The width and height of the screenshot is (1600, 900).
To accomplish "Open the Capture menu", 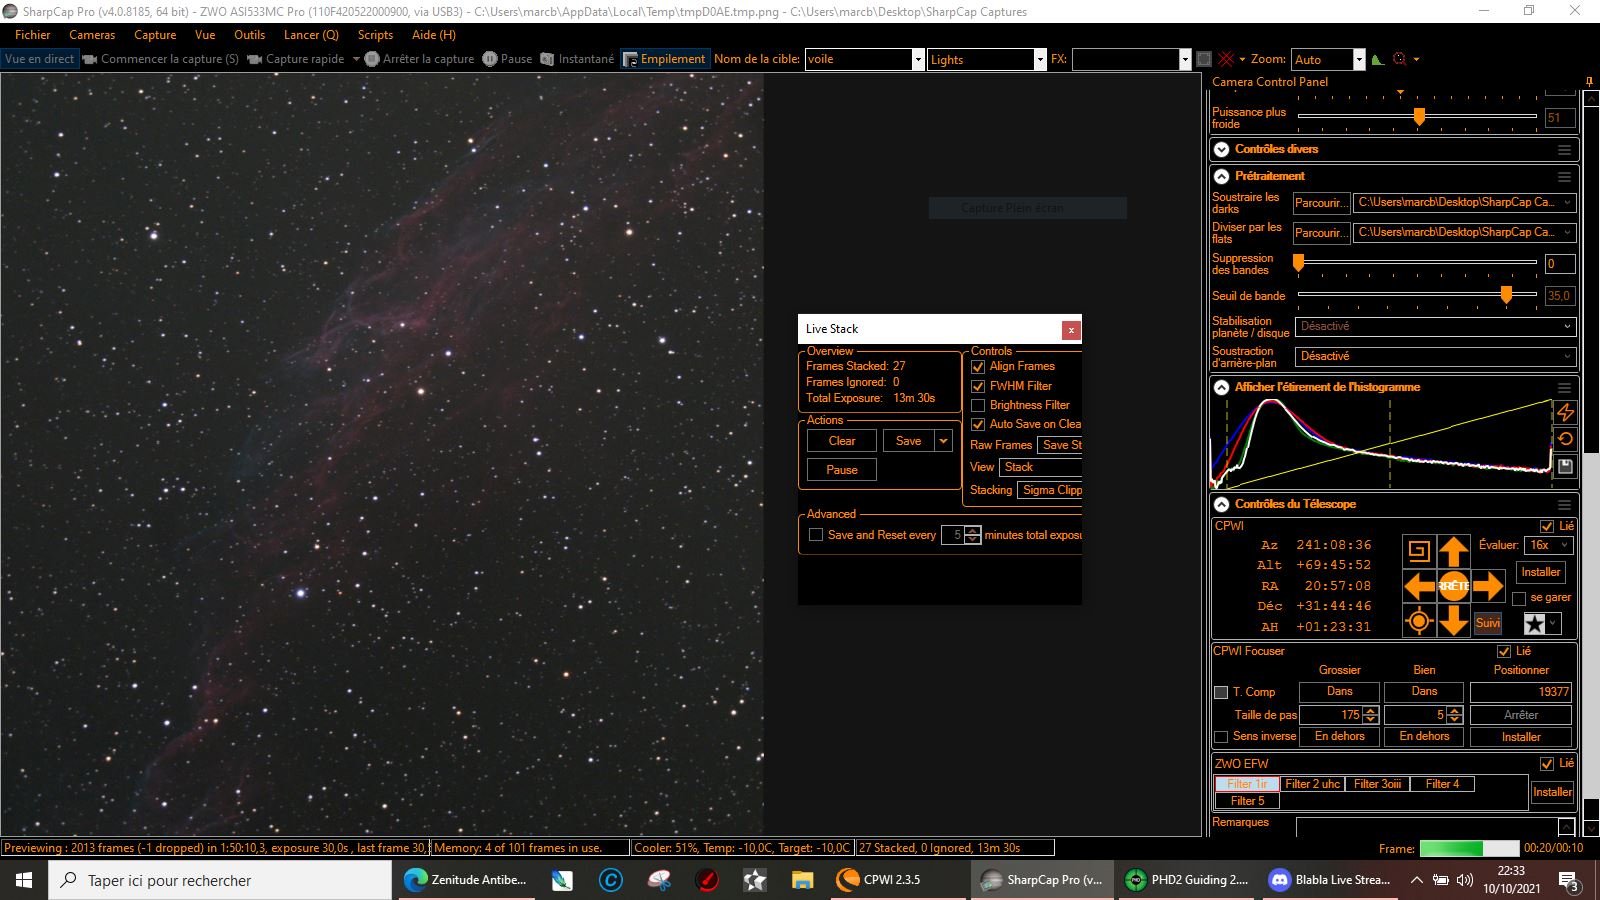I will pos(155,35).
